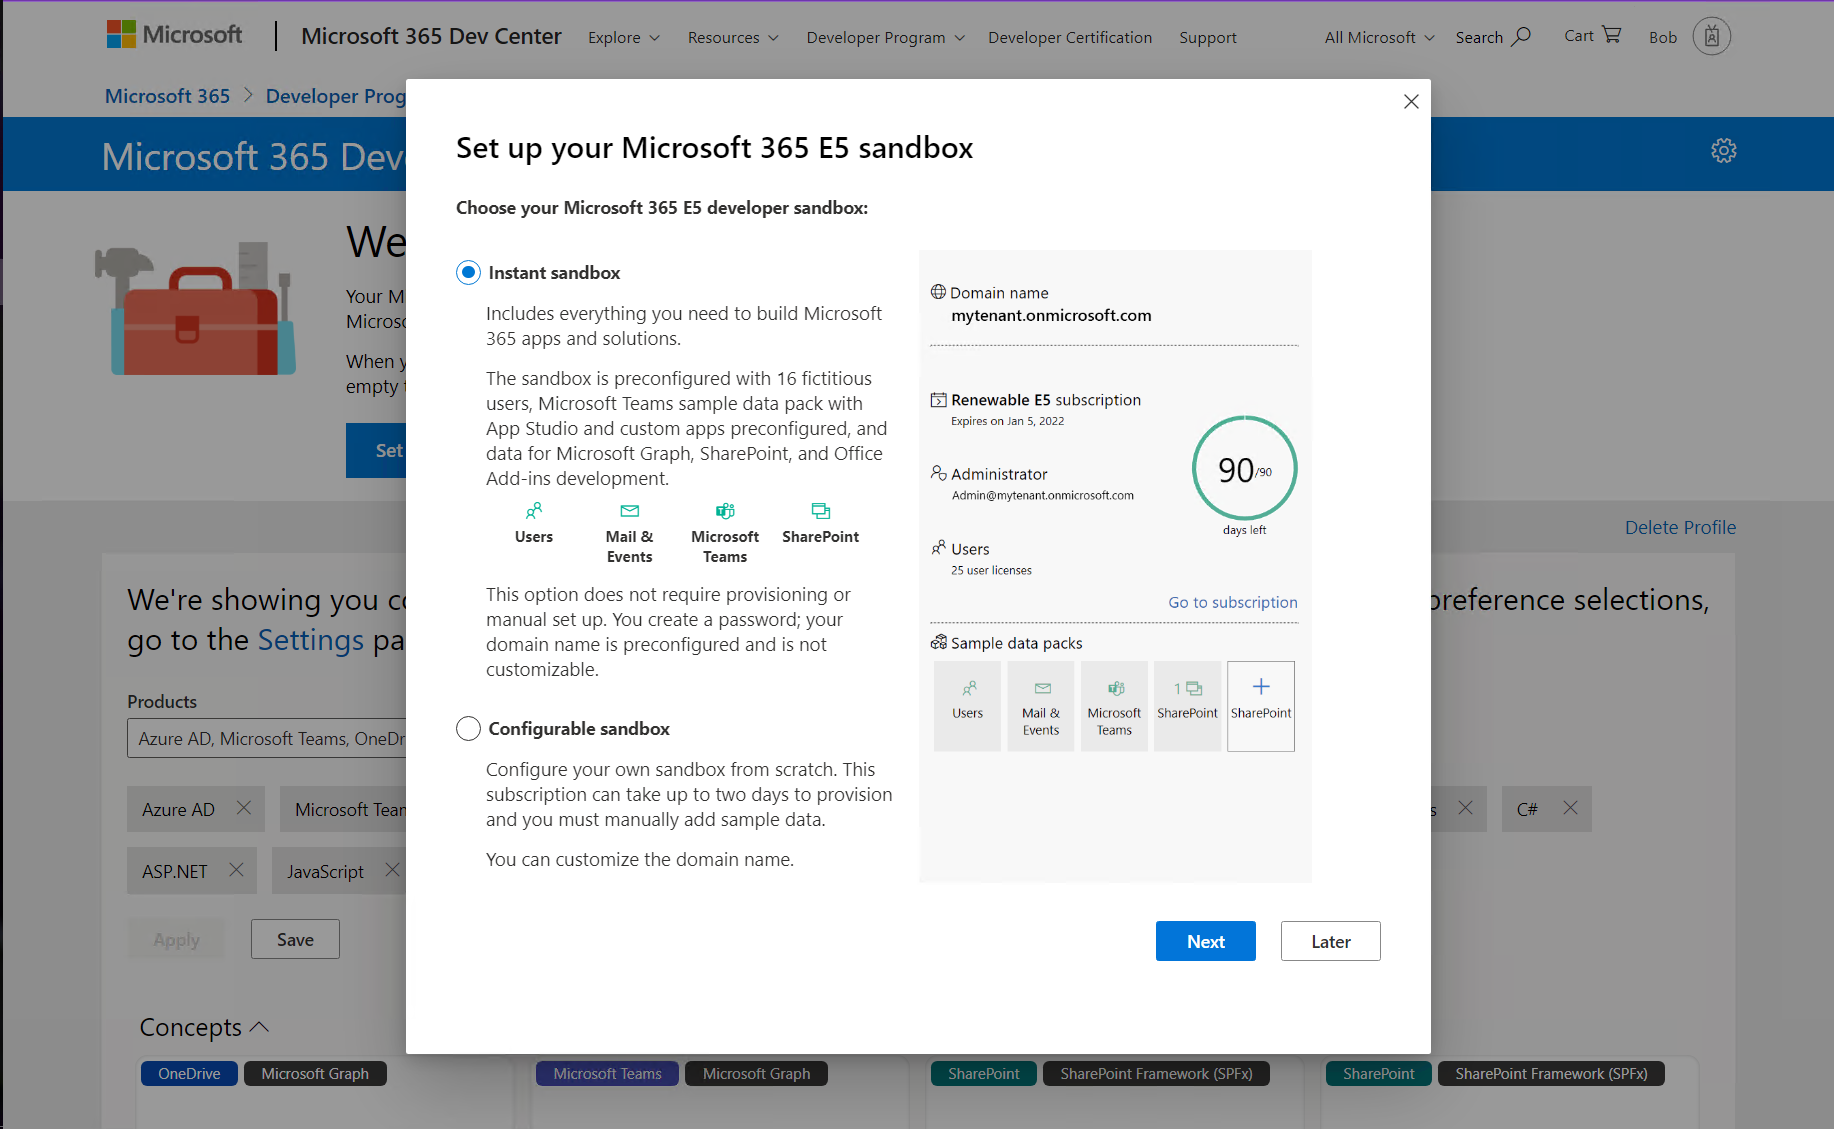The image size is (1834, 1129).
Task: Click the Sample data packs icon
Action: 938,642
